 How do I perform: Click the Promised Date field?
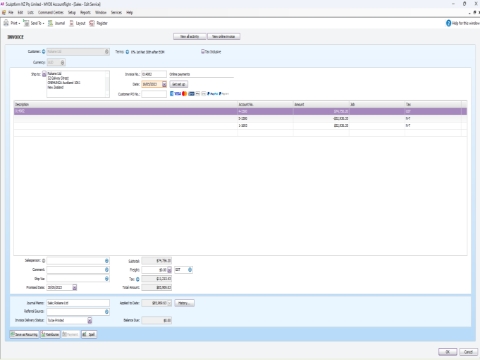pos(59,287)
